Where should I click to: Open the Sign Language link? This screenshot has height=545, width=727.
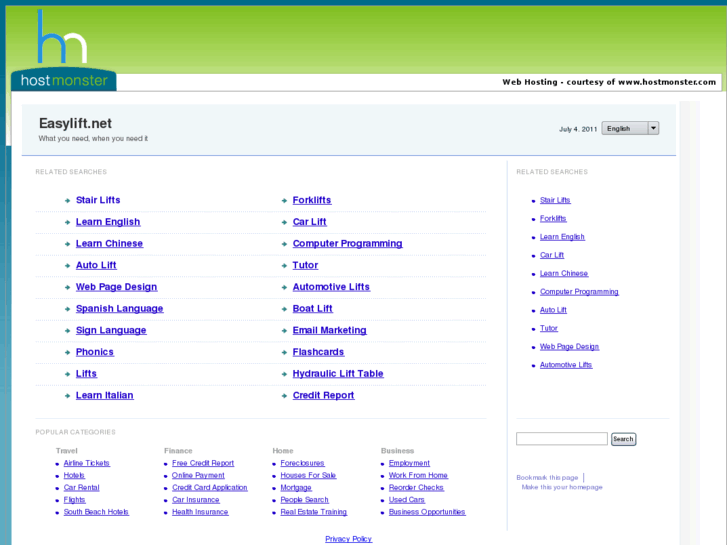(111, 330)
